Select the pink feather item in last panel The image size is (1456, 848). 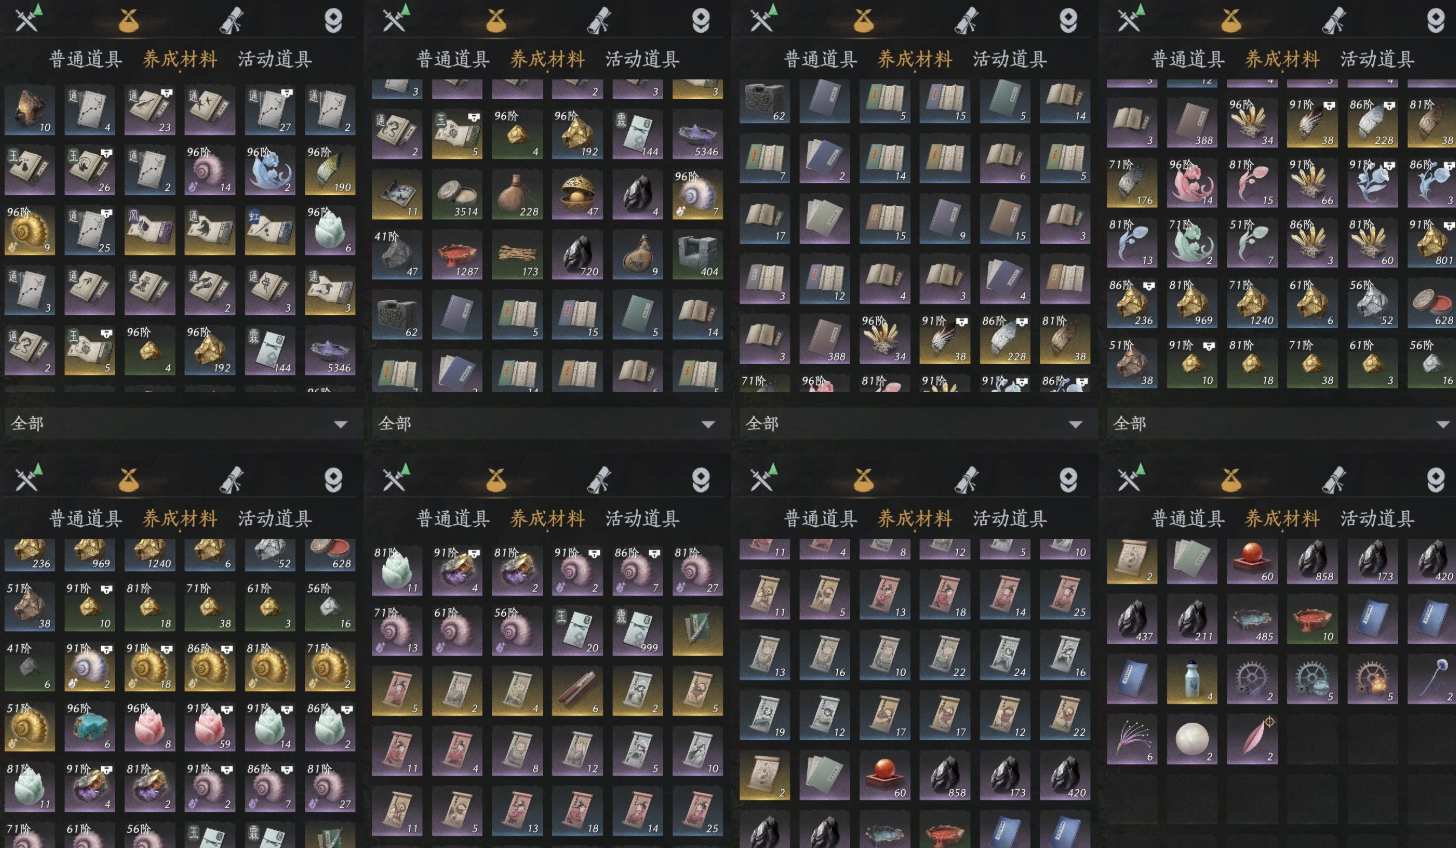[1252, 739]
